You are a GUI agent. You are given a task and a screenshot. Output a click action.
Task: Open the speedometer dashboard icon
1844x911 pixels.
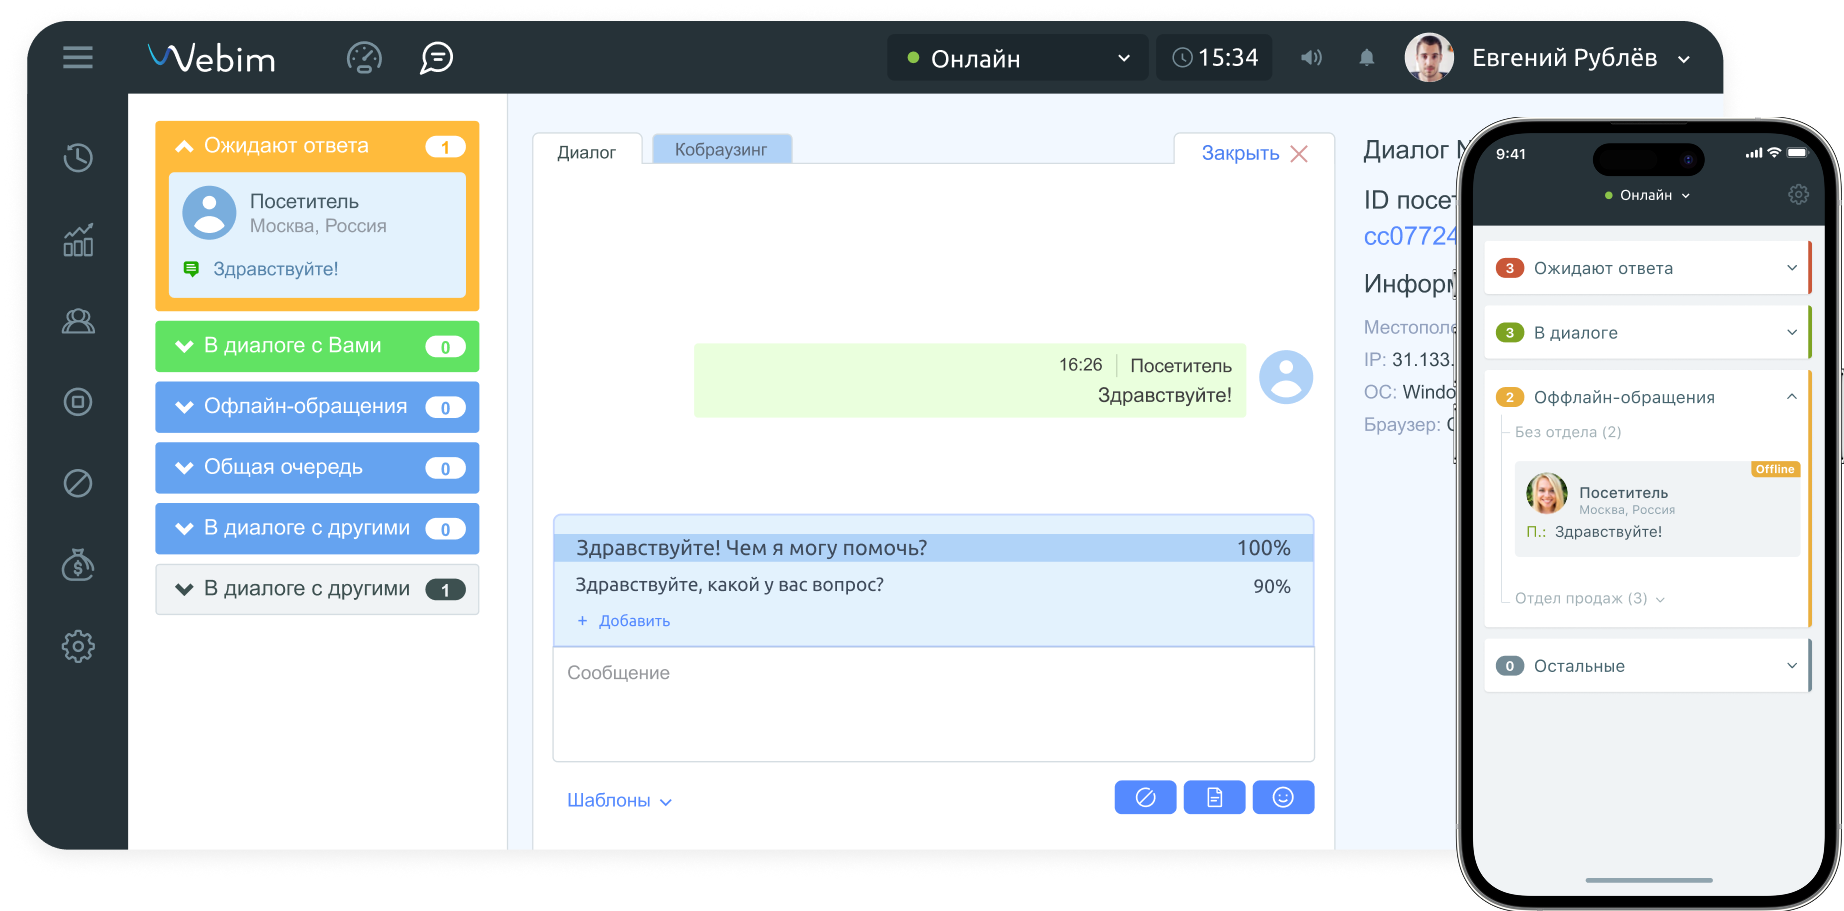(x=364, y=58)
